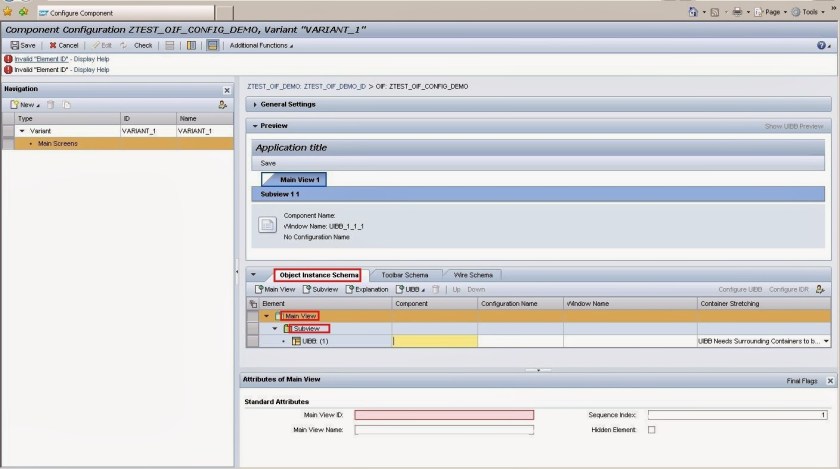Click the Subview add button
Image resolution: width=840 pixels, height=469 pixels.
tap(320, 289)
